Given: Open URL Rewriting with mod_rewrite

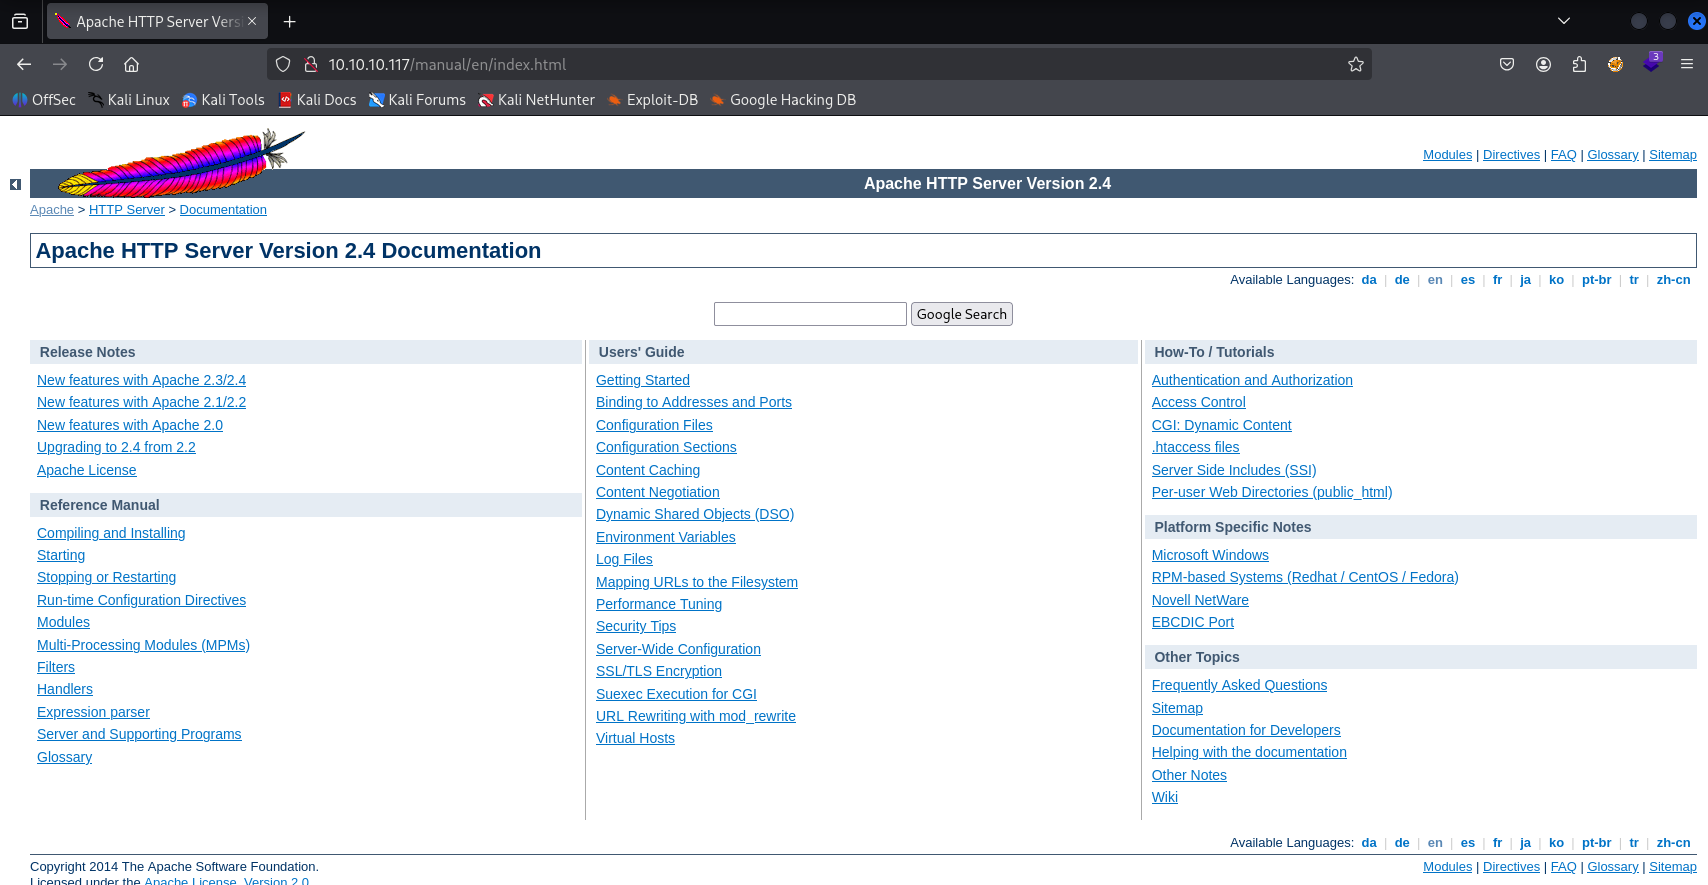Looking at the screenshot, I should click(x=696, y=716).
